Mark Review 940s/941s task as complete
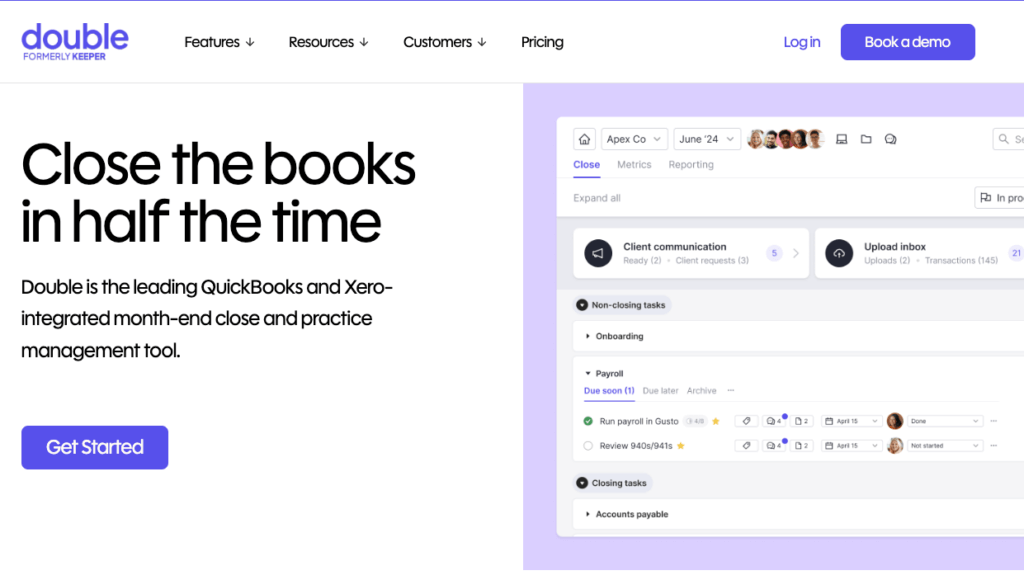Viewport: 1024px width, 580px height. coord(588,446)
